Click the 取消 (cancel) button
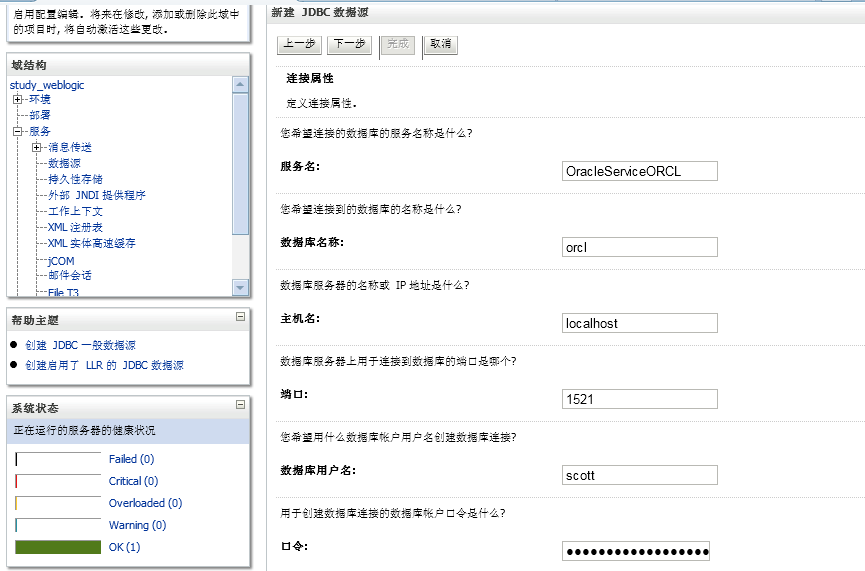The width and height of the screenshot is (865, 571). click(440, 44)
